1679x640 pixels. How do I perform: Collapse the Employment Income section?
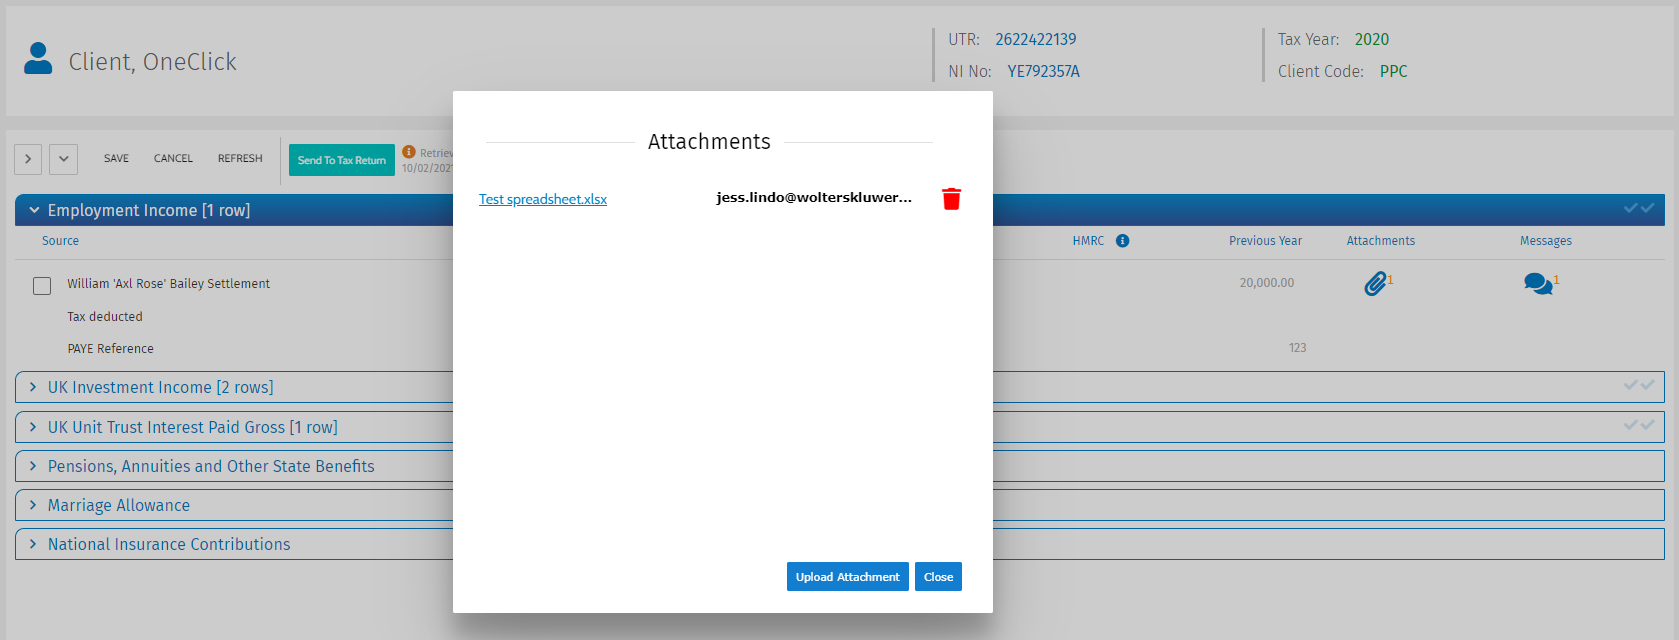(34, 210)
